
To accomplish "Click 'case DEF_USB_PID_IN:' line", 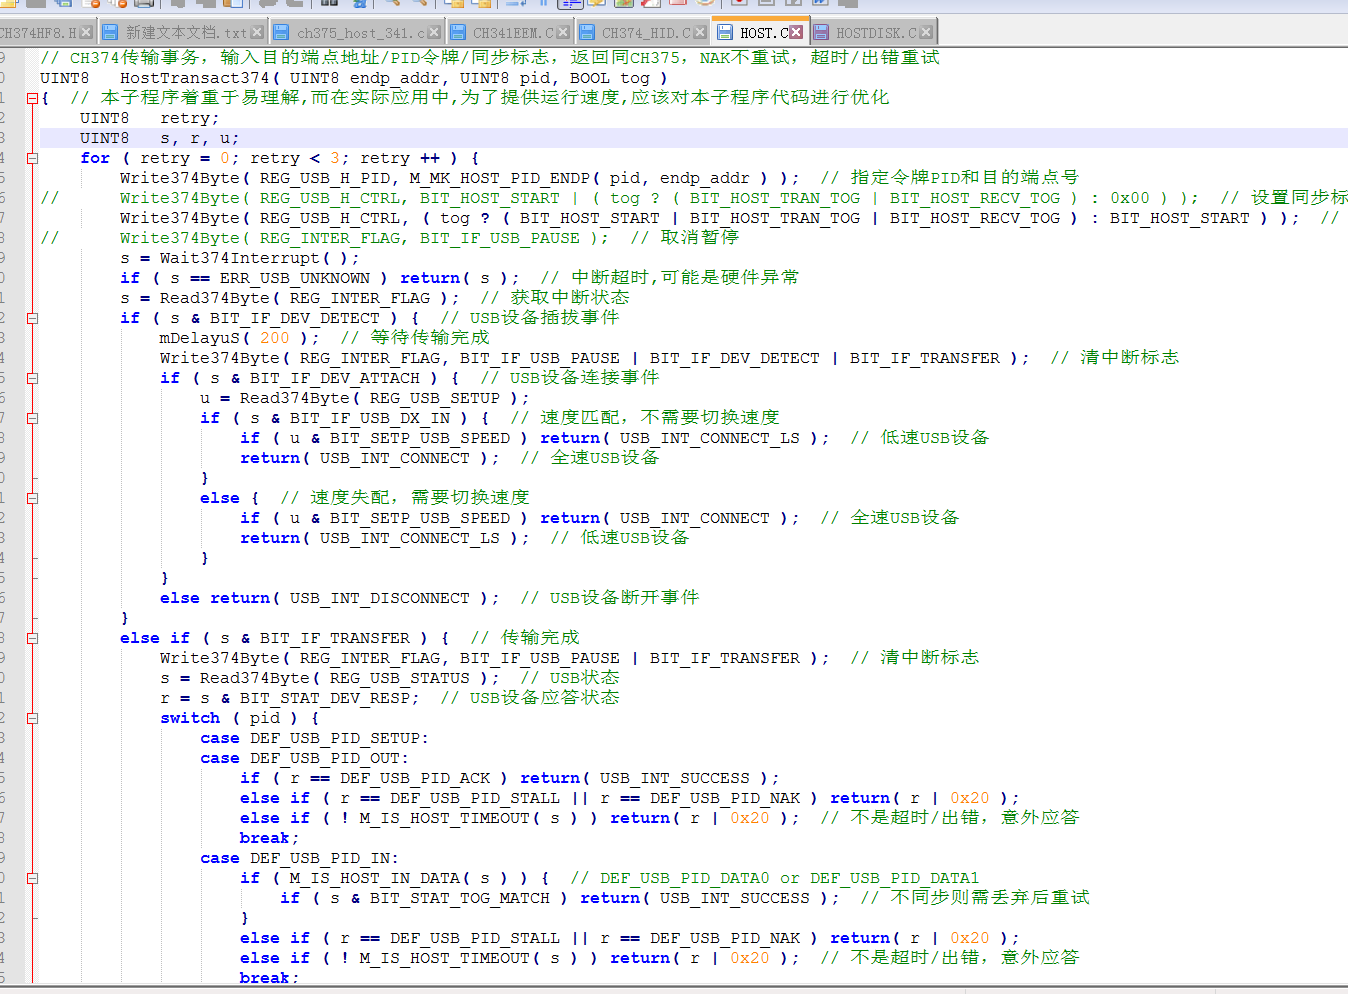I will (299, 858).
